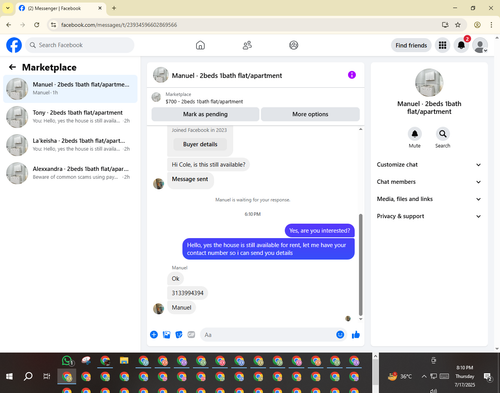Open more actions plus icon in composer

point(154,335)
